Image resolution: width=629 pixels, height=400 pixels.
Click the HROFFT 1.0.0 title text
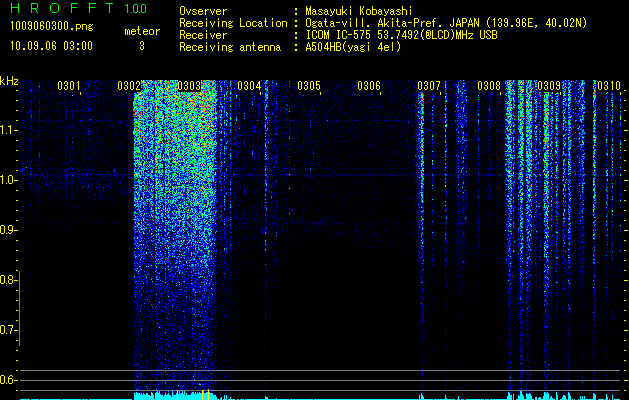point(79,8)
